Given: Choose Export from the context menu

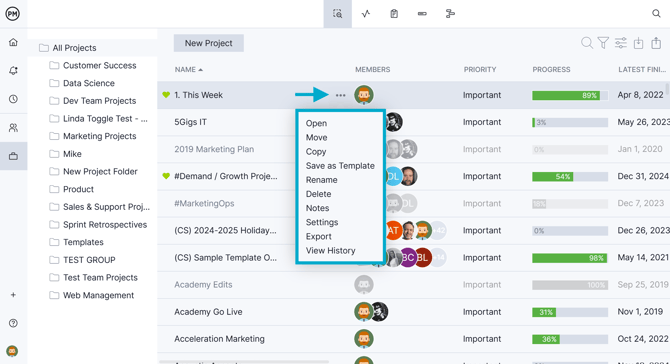Looking at the screenshot, I should click(x=318, y=236).
